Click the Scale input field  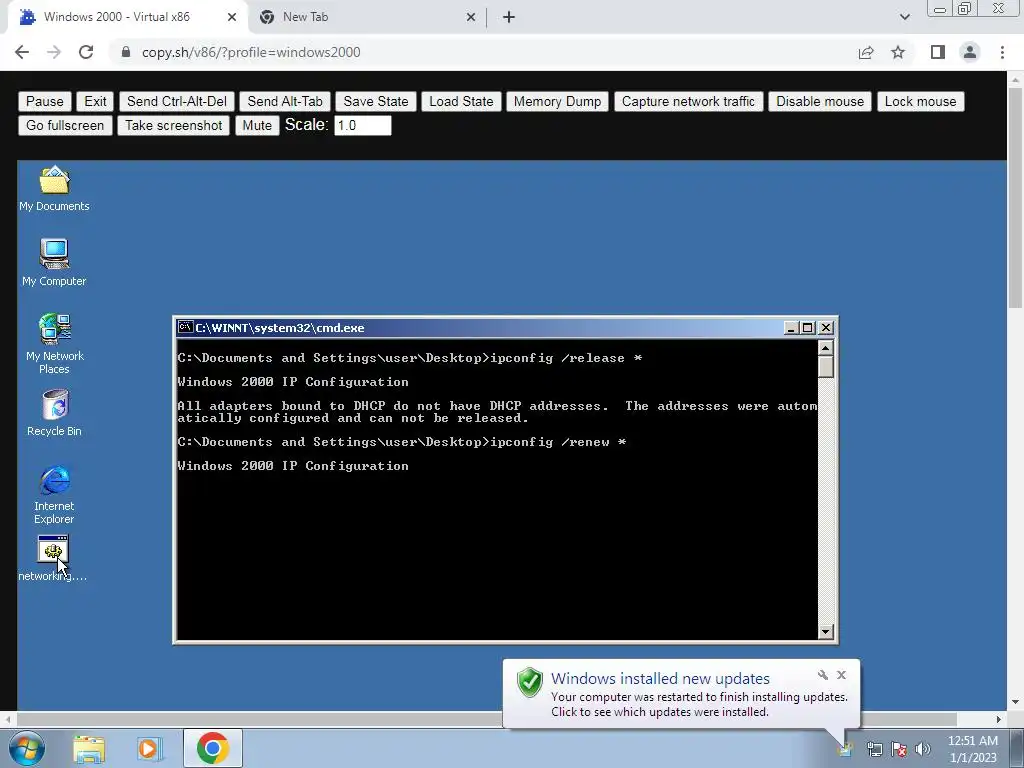coord(362,125)
